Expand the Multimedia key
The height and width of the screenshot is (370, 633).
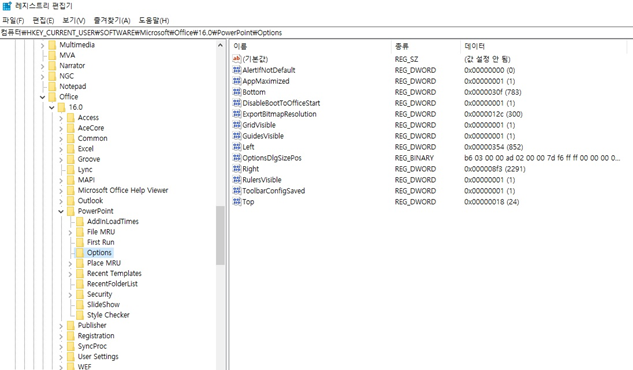coord(42,45)
